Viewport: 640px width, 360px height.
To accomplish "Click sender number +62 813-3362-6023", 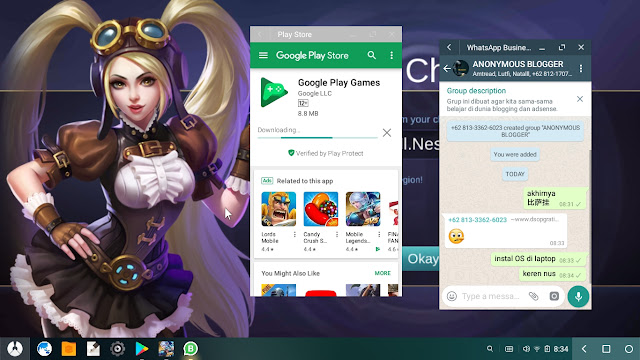I will 477,220.
